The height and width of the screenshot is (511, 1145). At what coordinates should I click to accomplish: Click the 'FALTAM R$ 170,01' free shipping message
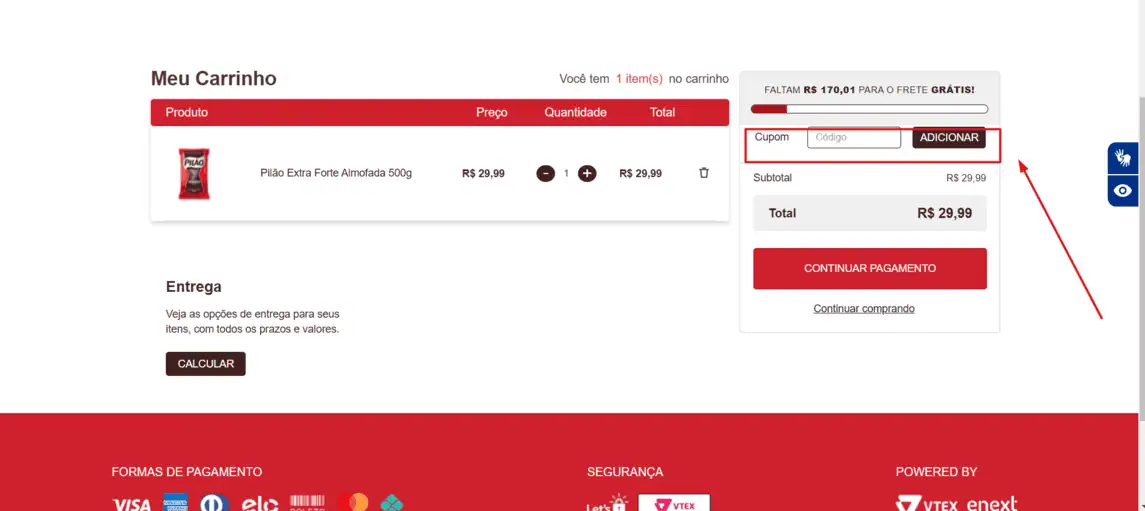870,90
